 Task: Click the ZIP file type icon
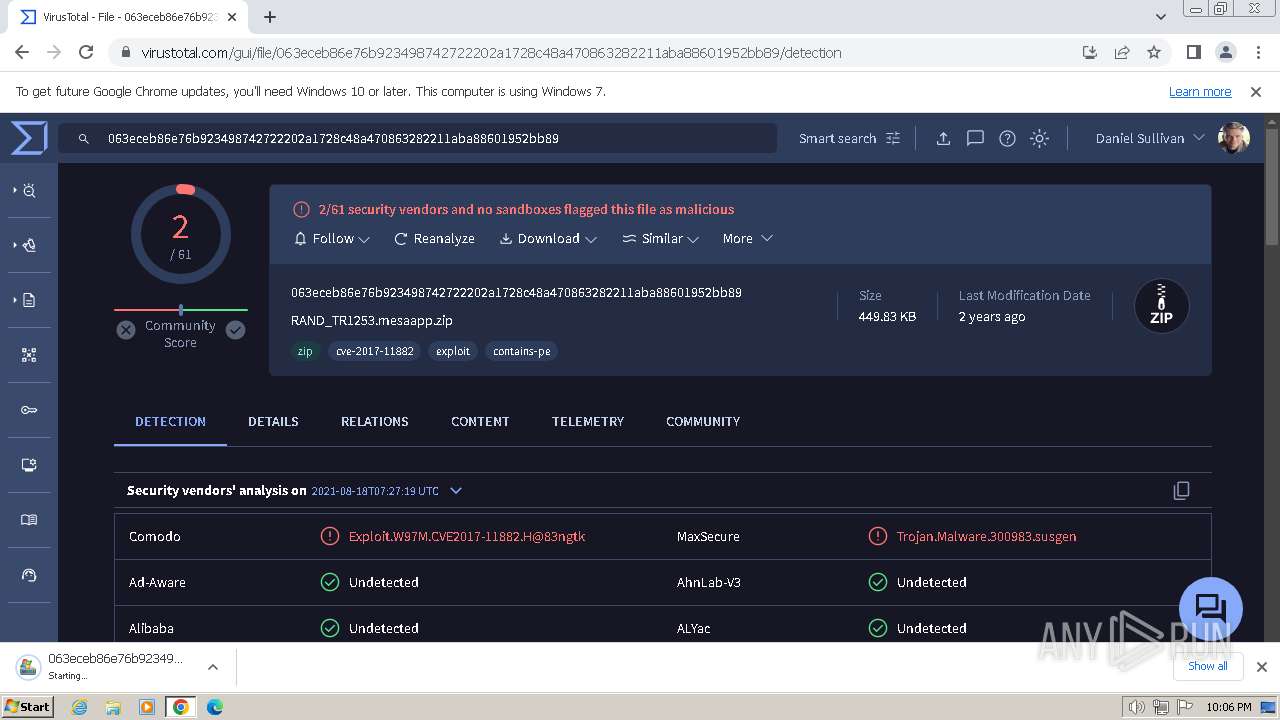tap(1161, 305)
